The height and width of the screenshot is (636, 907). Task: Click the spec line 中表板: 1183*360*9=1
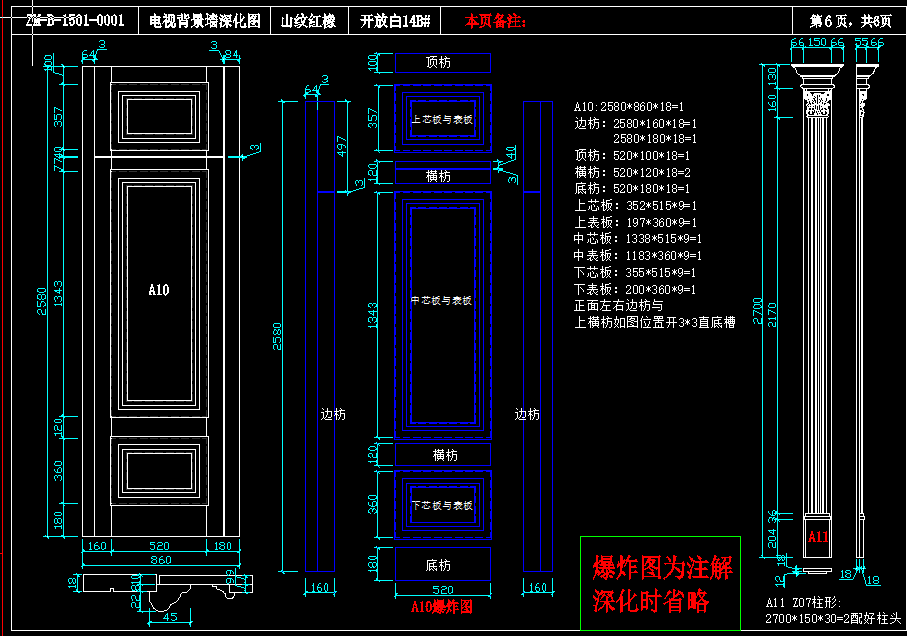click(x=637, y=255)
